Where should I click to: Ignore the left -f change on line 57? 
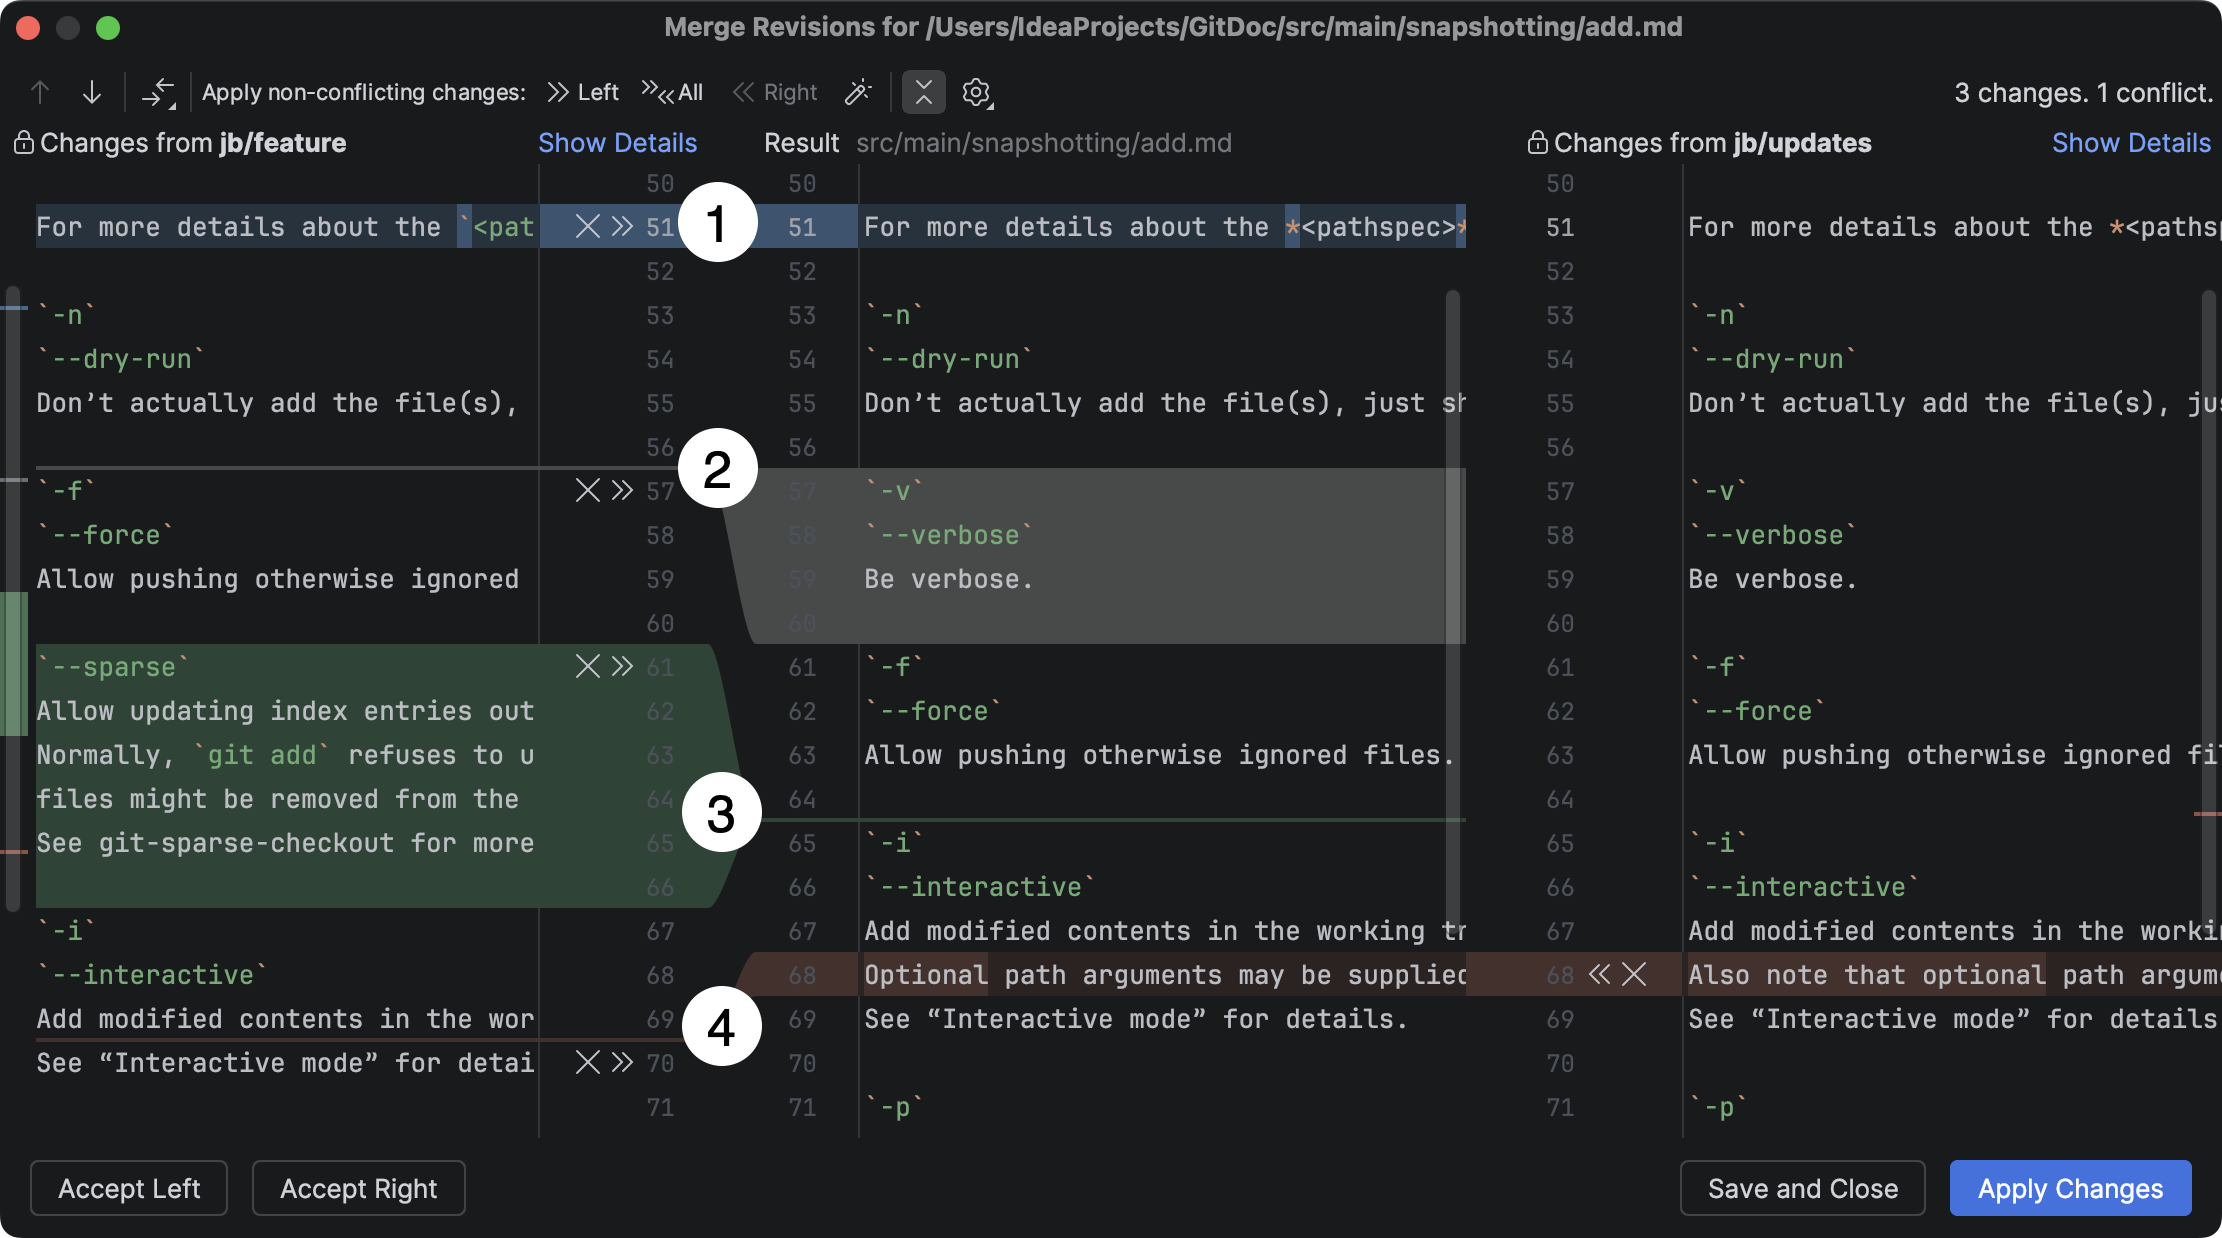click(x=588, y=490)
